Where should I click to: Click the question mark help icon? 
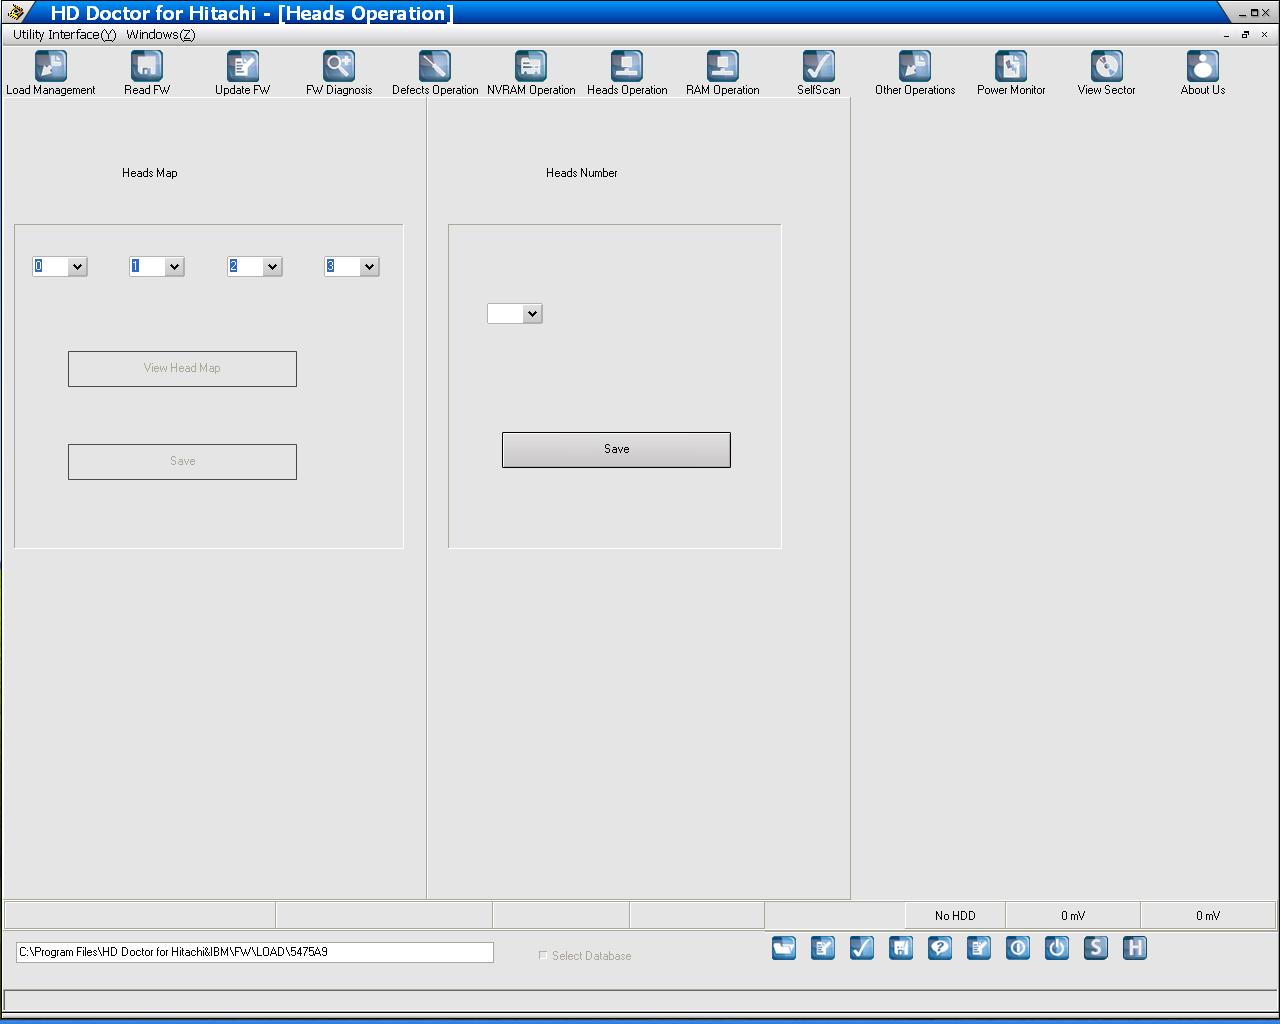940,948
